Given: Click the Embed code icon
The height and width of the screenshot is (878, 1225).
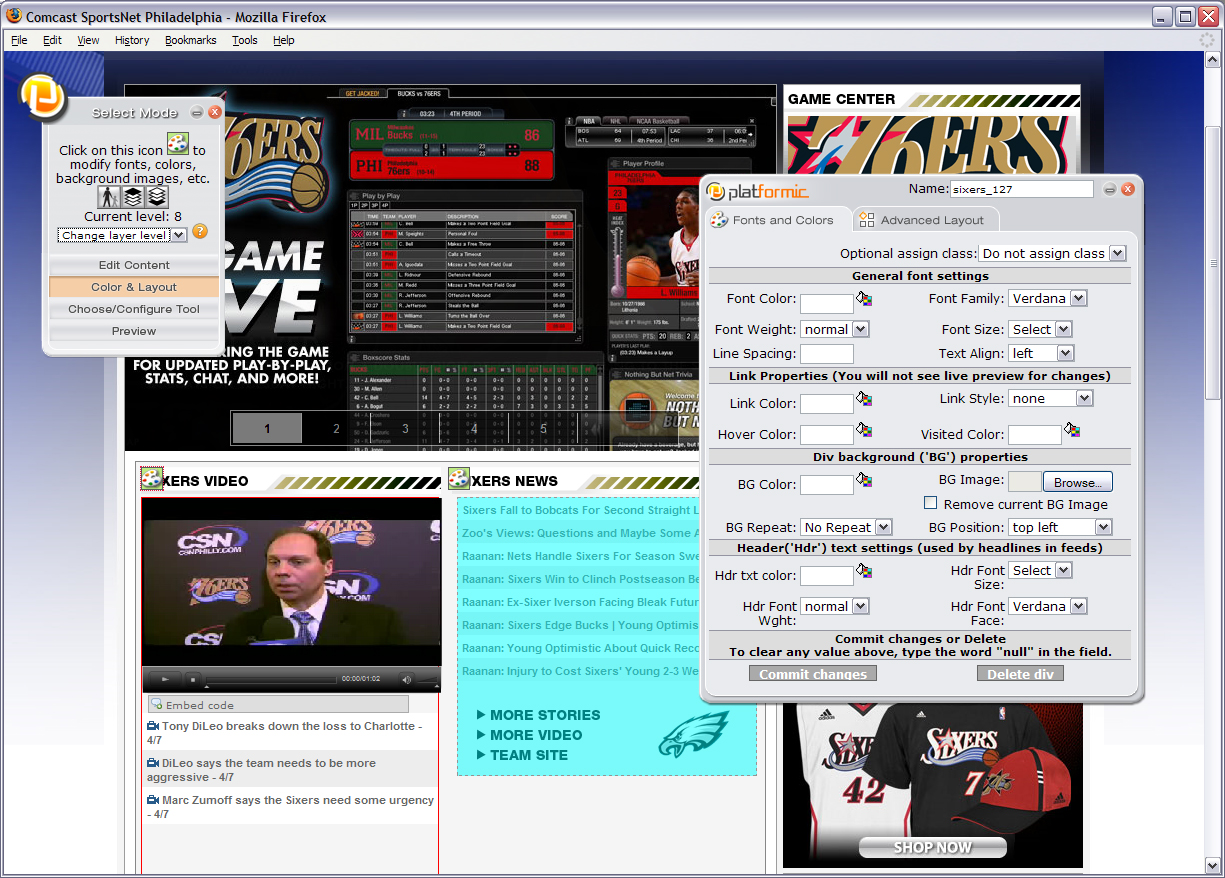Looking at the screenshot, I should pyautogui.click(x=157, y=705).
